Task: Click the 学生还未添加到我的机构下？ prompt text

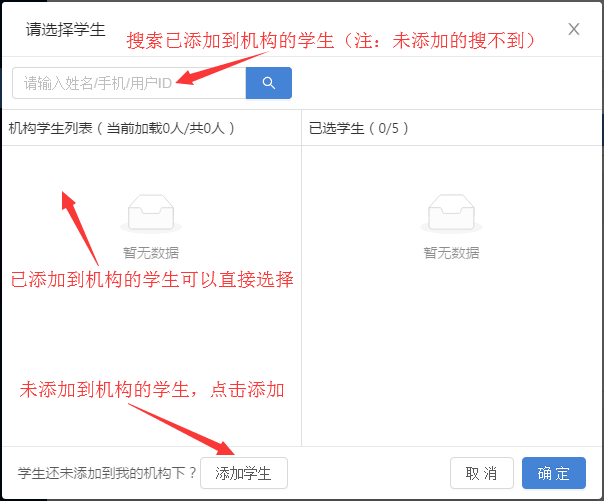Action: point(106,473)
